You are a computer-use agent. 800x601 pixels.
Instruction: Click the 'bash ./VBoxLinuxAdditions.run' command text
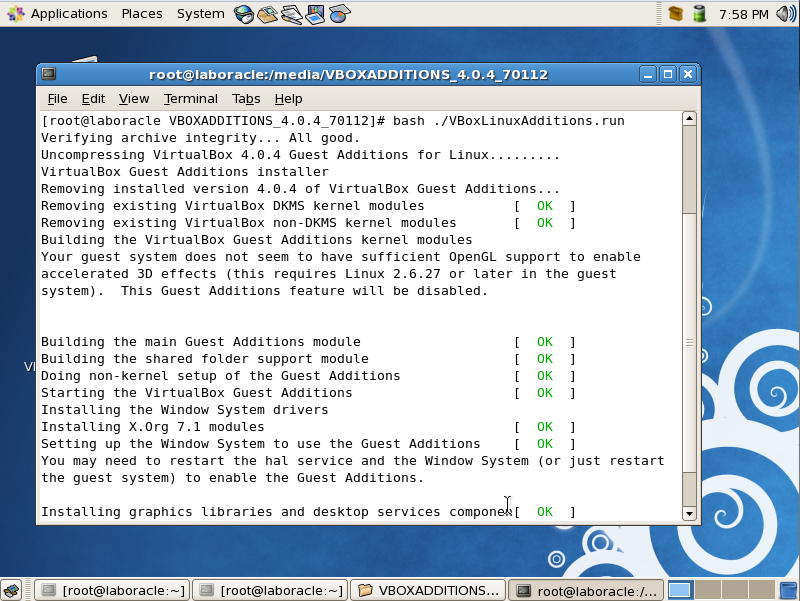(508, 121)
